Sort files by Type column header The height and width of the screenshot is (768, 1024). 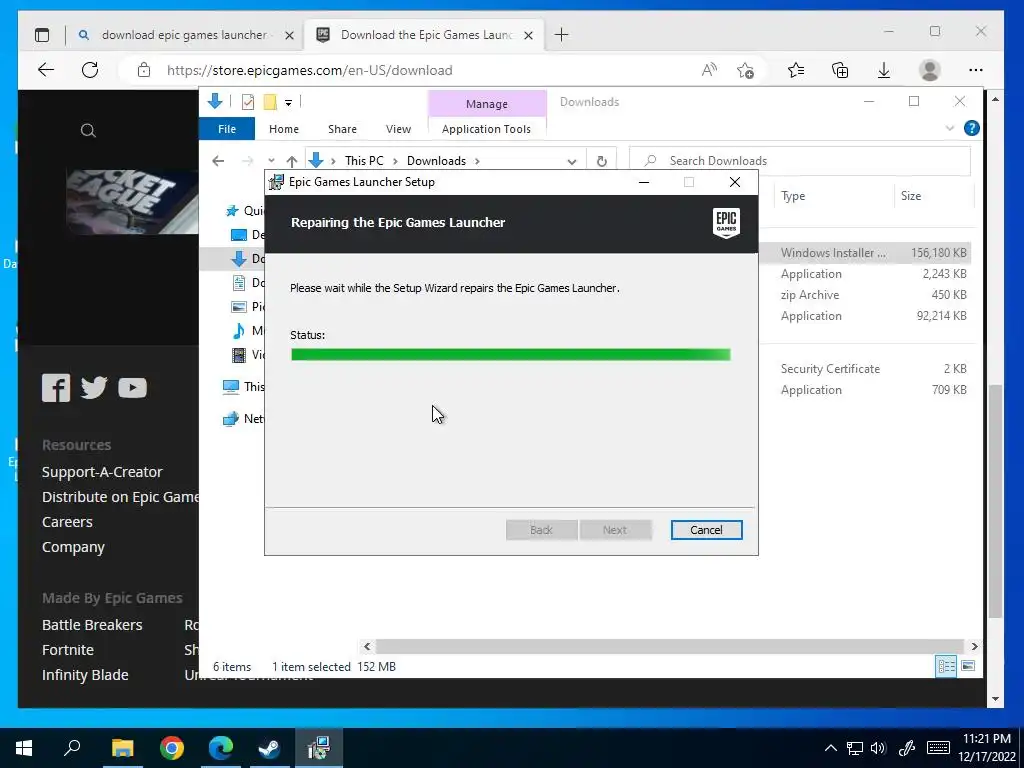pyautogui.click(x=793, y=196)
